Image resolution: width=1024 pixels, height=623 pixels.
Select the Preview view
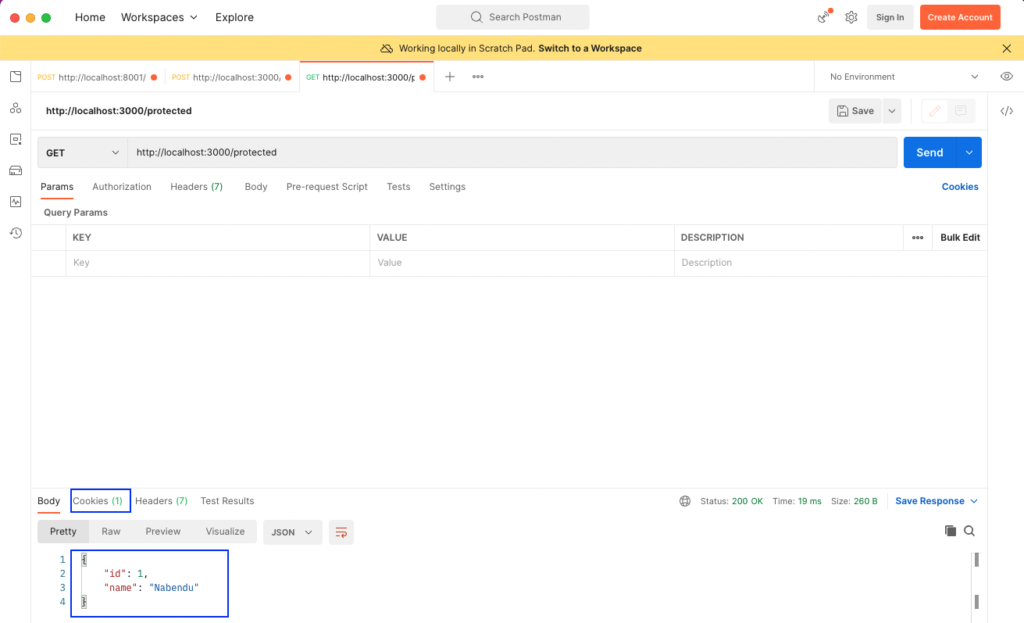tap(163, 532)
